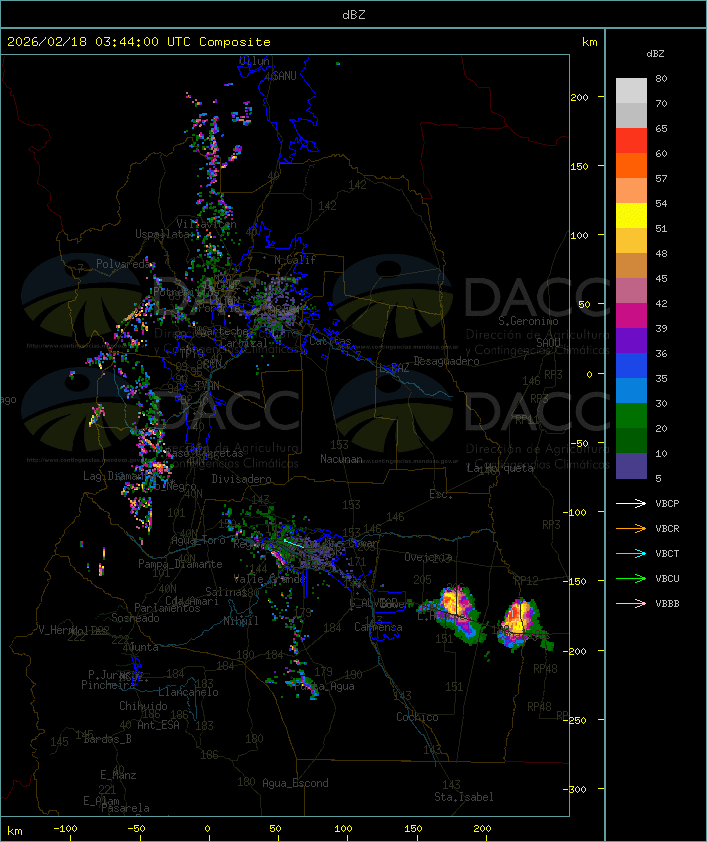Select the dusty pink 45 dBZ swatch
Screen dimensions: 707x842
click(x=631, y=291)
